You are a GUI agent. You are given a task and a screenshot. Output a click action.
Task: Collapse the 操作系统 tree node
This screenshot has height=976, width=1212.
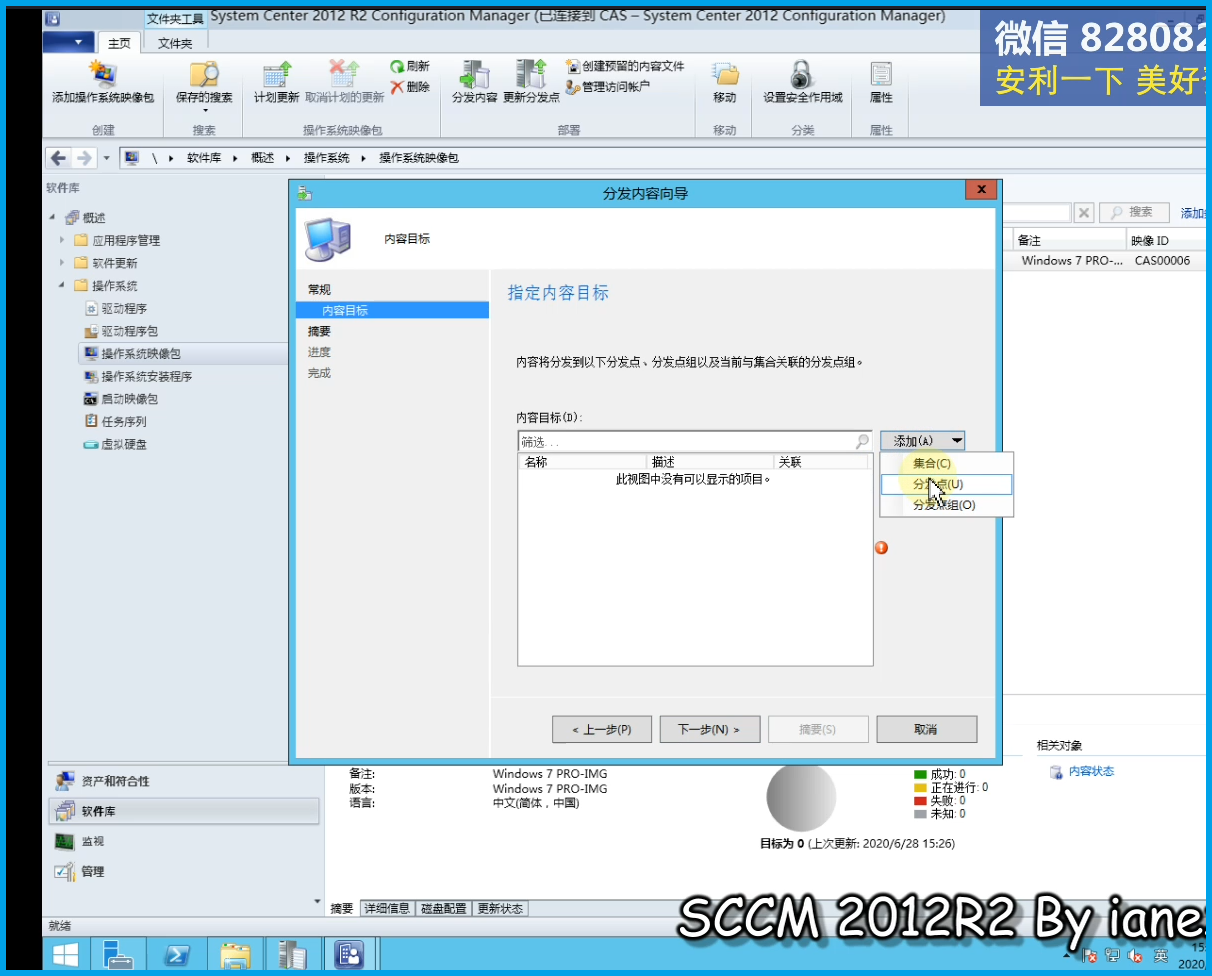pyautogui.click(x=62, y=286)
